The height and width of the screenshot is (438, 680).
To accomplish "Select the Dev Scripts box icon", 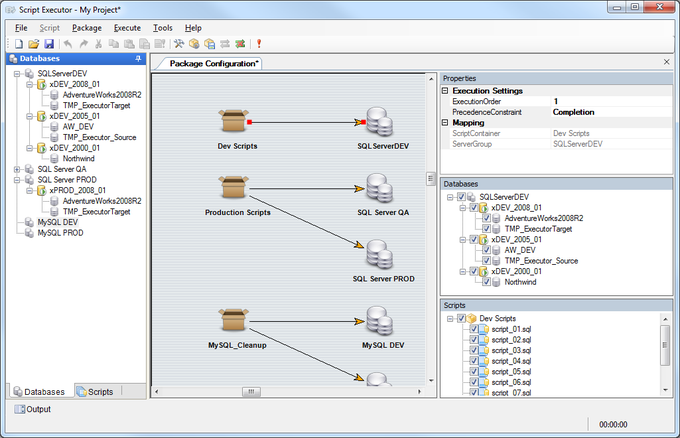I will [232, 123].
